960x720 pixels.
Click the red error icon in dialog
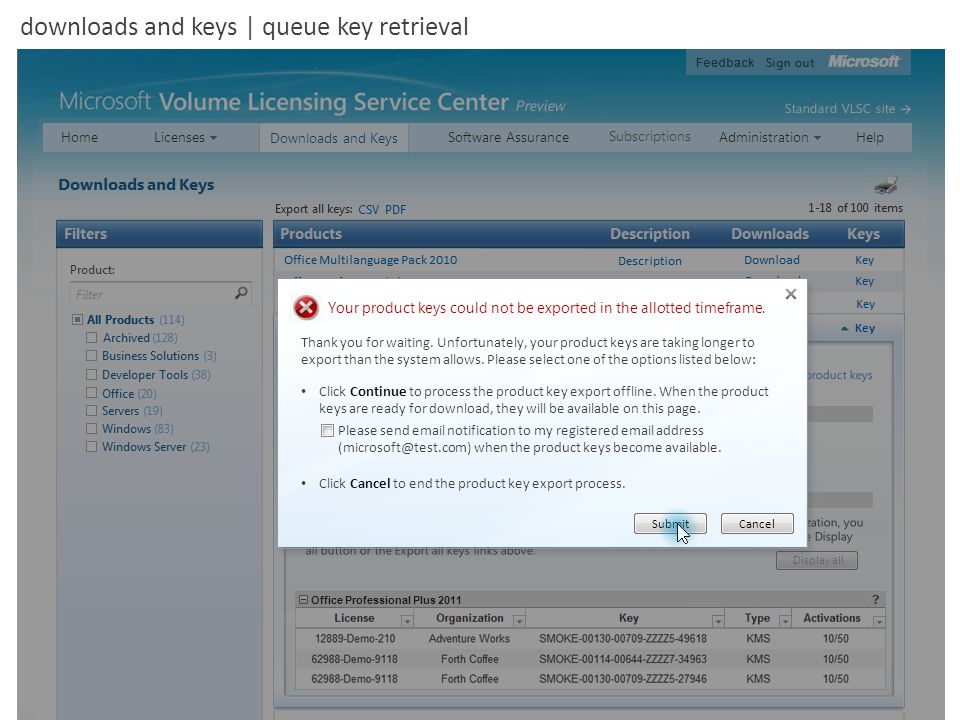coord(306,307)
